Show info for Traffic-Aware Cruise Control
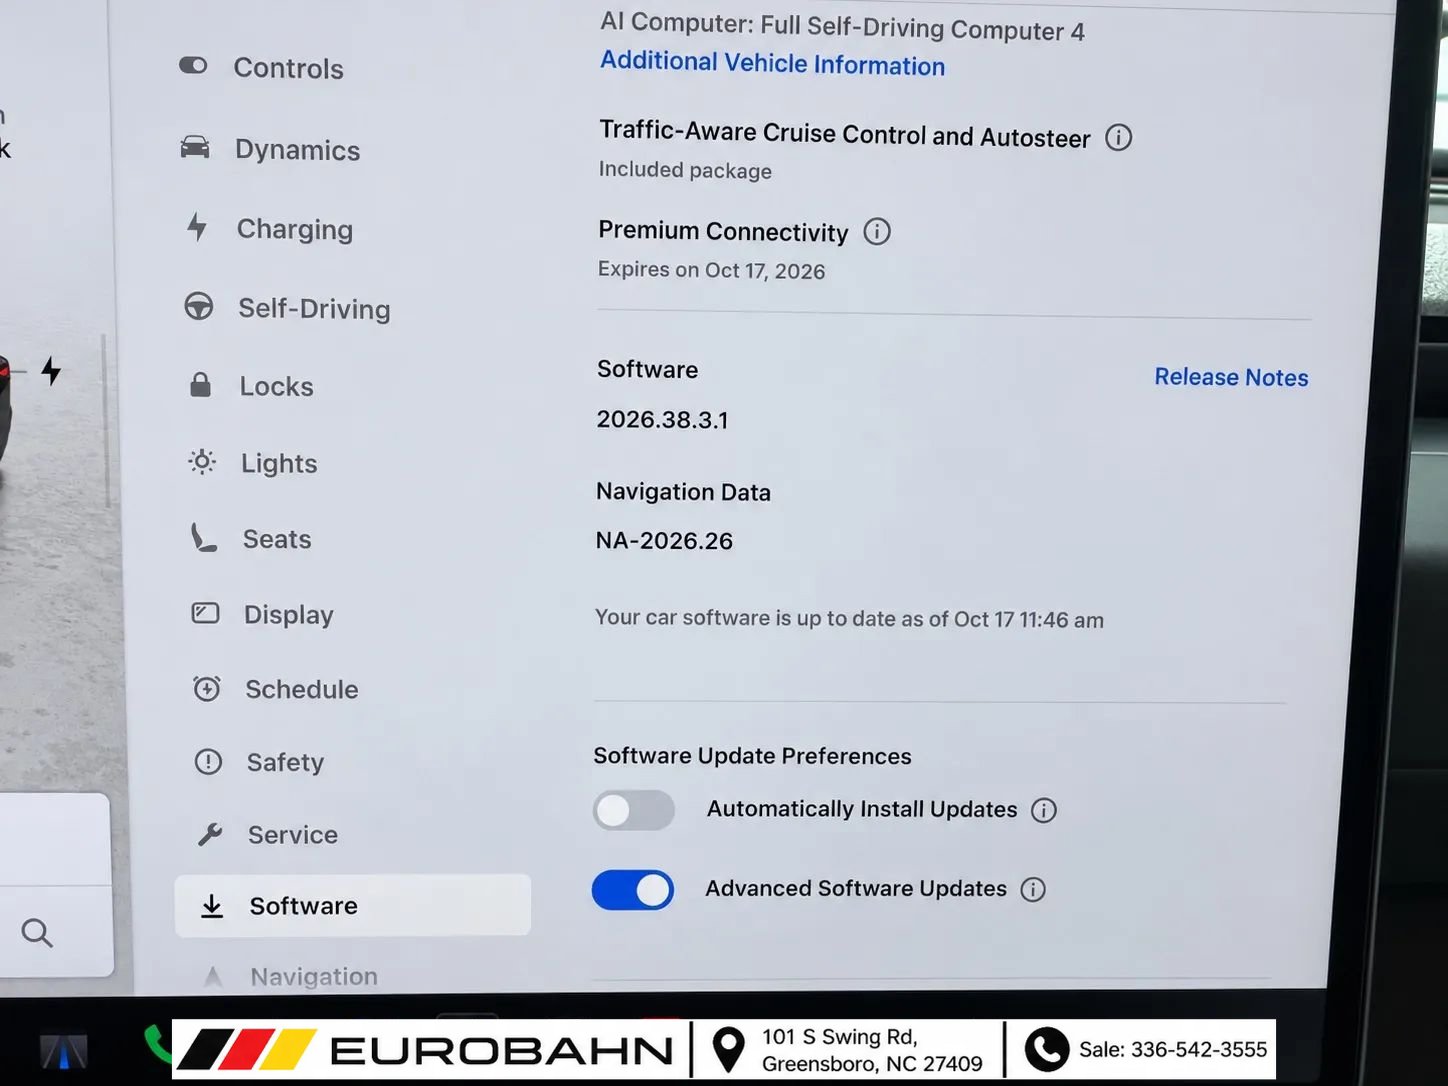The width and height of the screenshot is (1448, 1086). tap(1119, 137)
